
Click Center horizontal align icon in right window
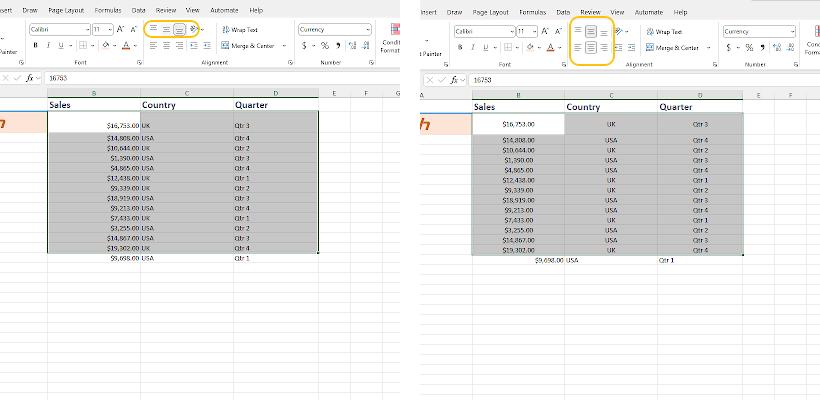pos(591,46)
